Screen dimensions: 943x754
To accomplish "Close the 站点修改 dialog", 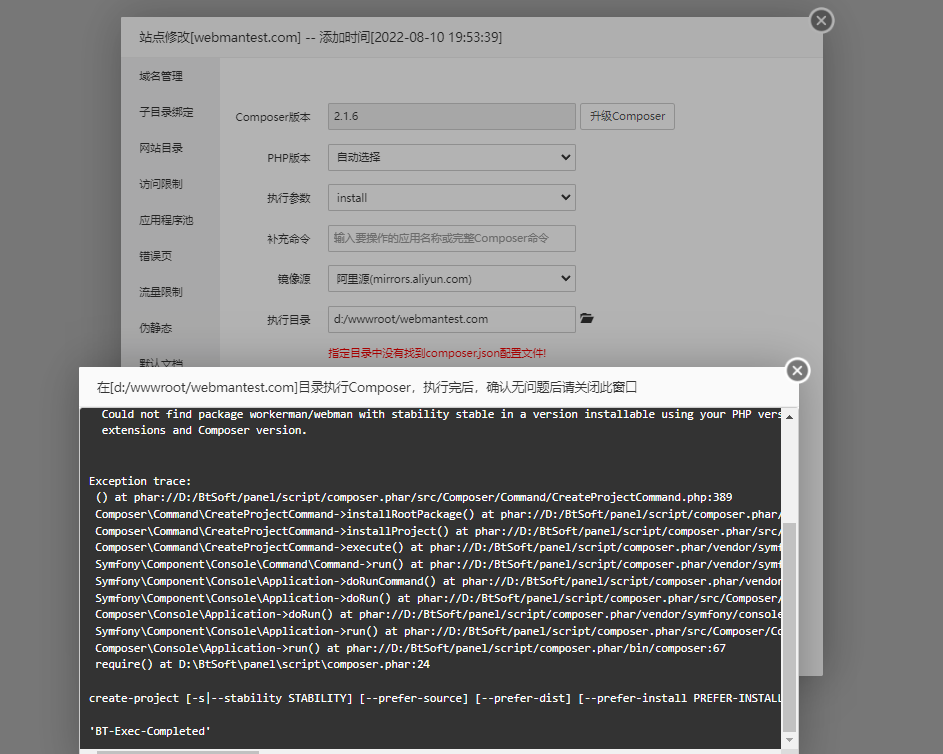I will tap(821, 20).
